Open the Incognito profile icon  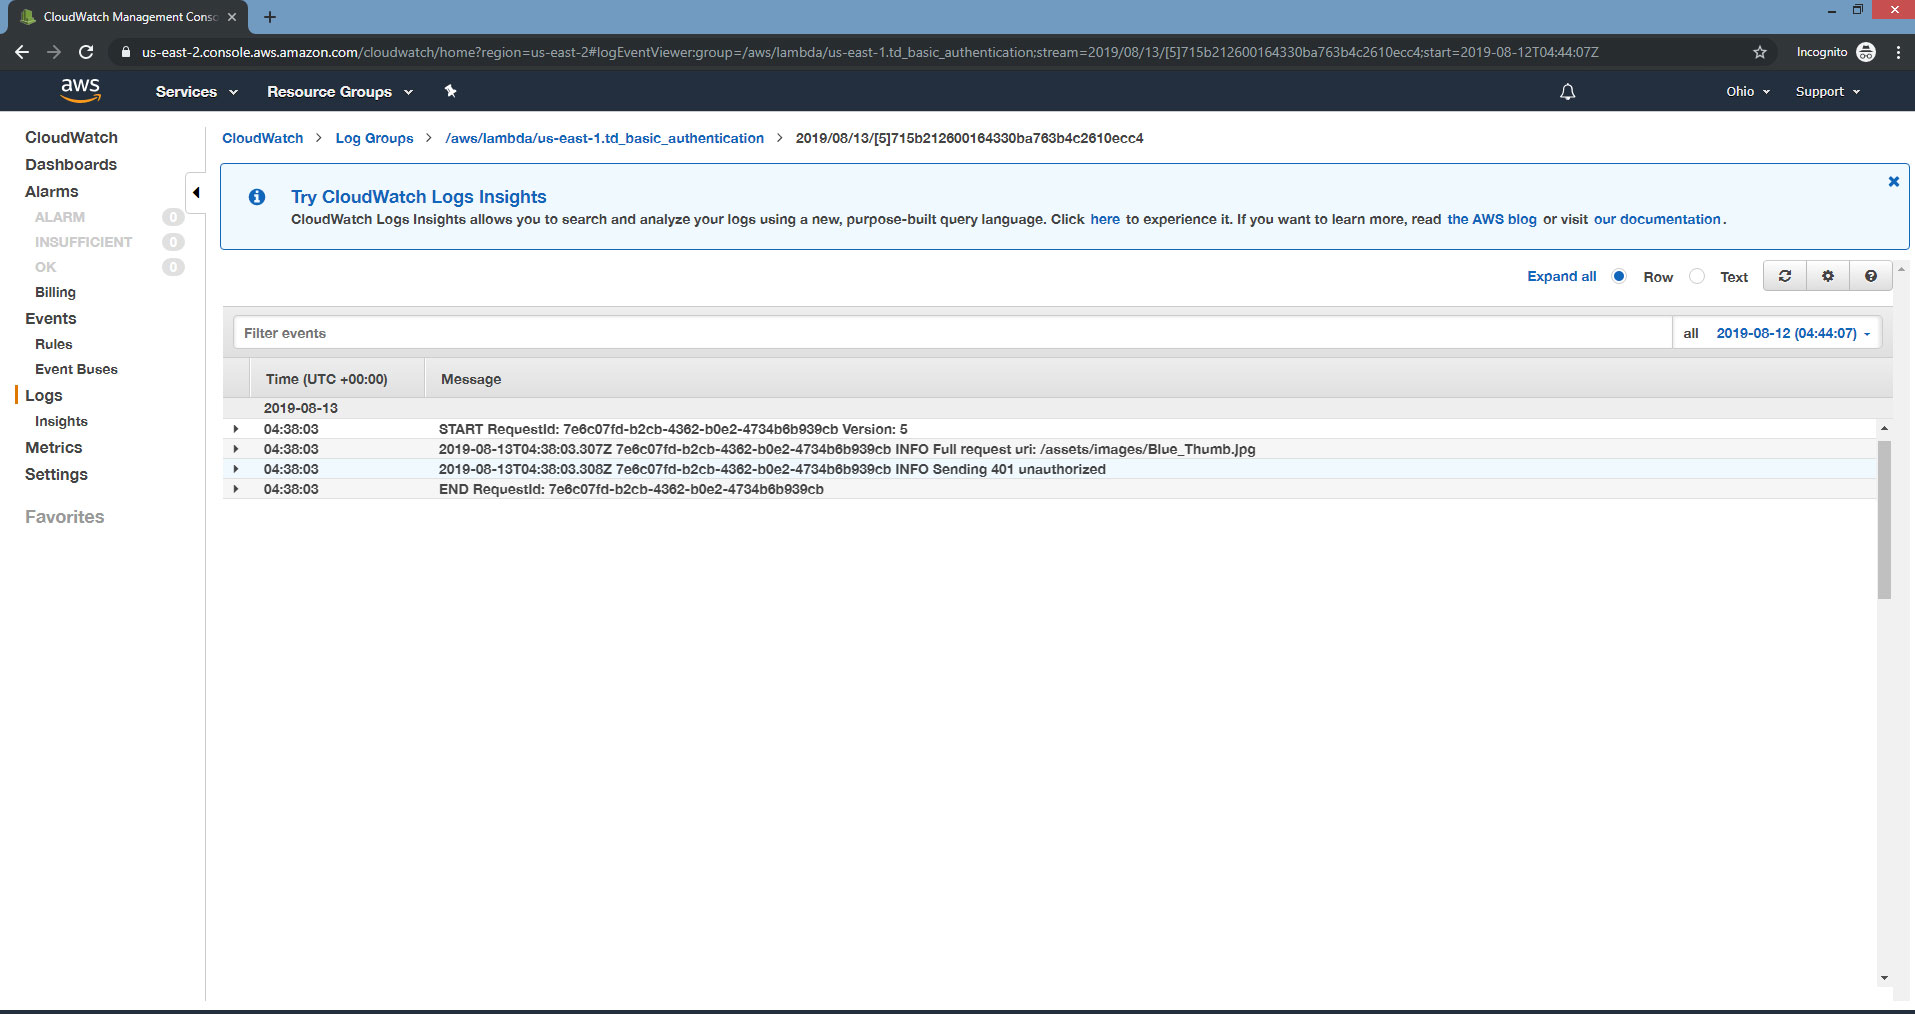click(1866, 52)
